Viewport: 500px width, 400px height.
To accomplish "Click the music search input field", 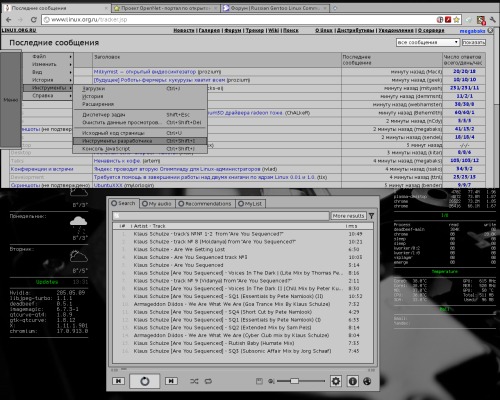I will pos(221,216).
